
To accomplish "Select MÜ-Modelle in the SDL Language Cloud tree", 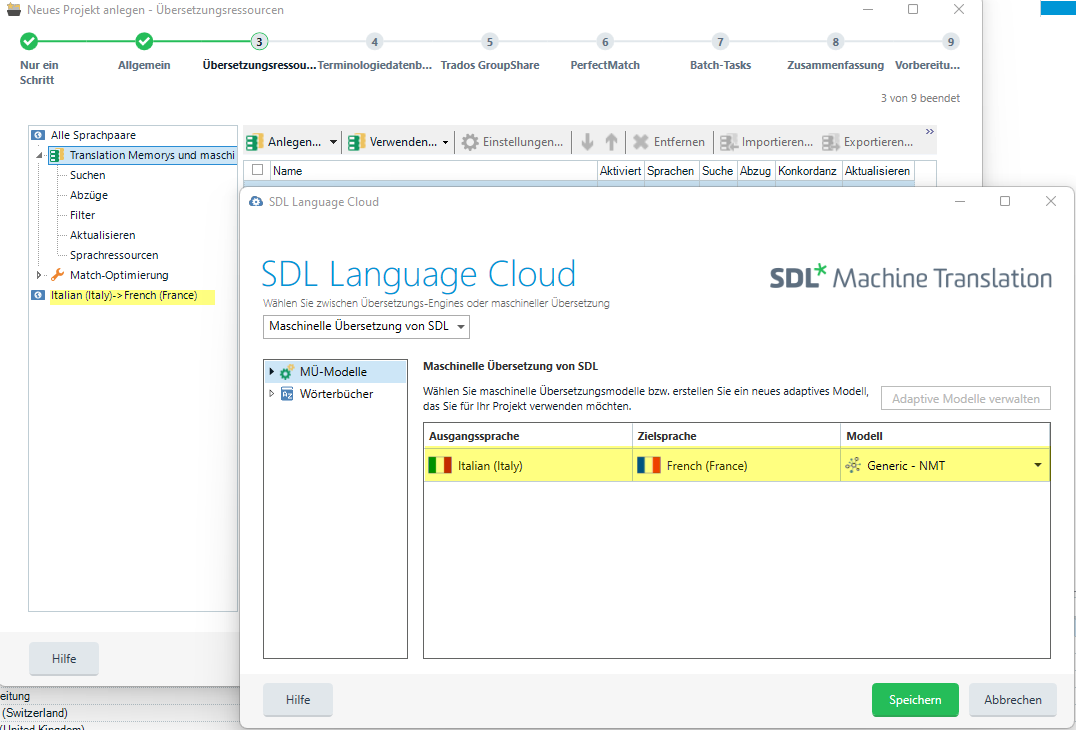I will [x=334, y=372].
